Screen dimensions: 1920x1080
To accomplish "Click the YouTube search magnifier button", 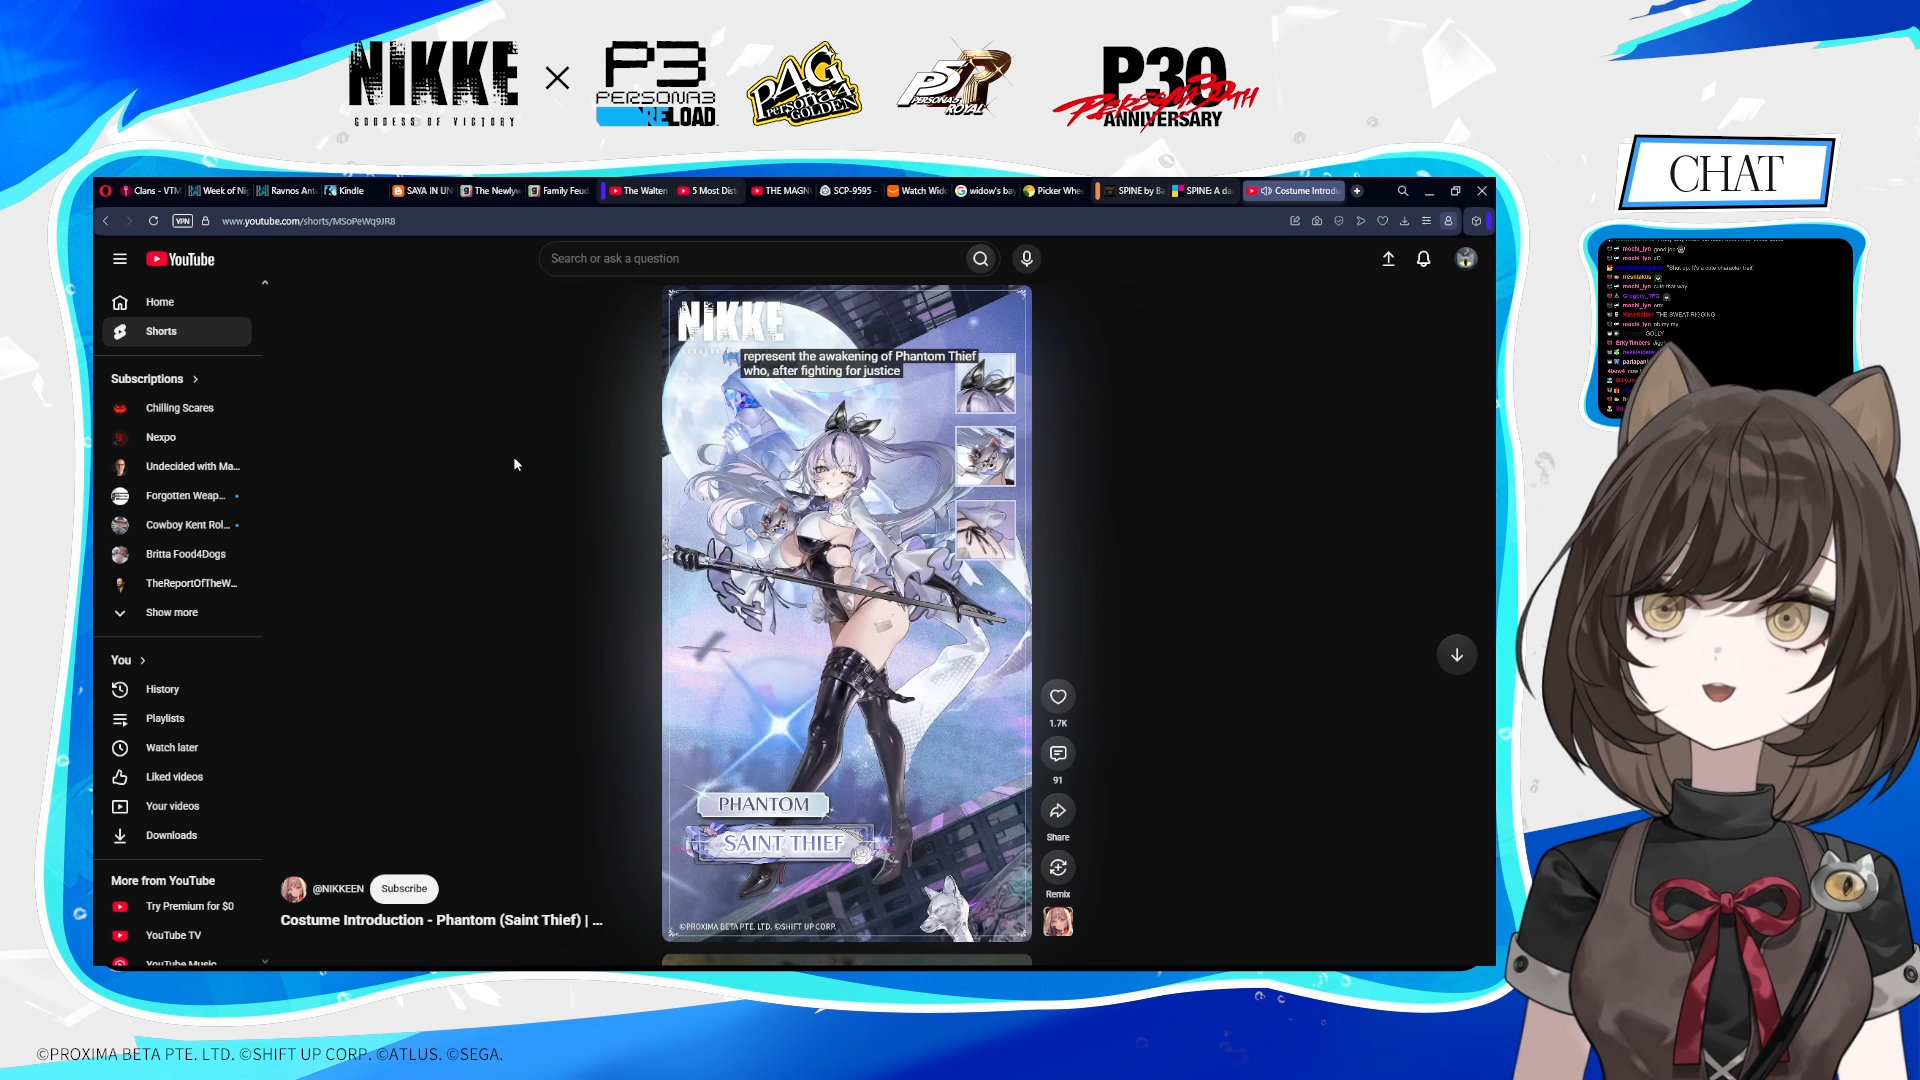I will (981, 259).
